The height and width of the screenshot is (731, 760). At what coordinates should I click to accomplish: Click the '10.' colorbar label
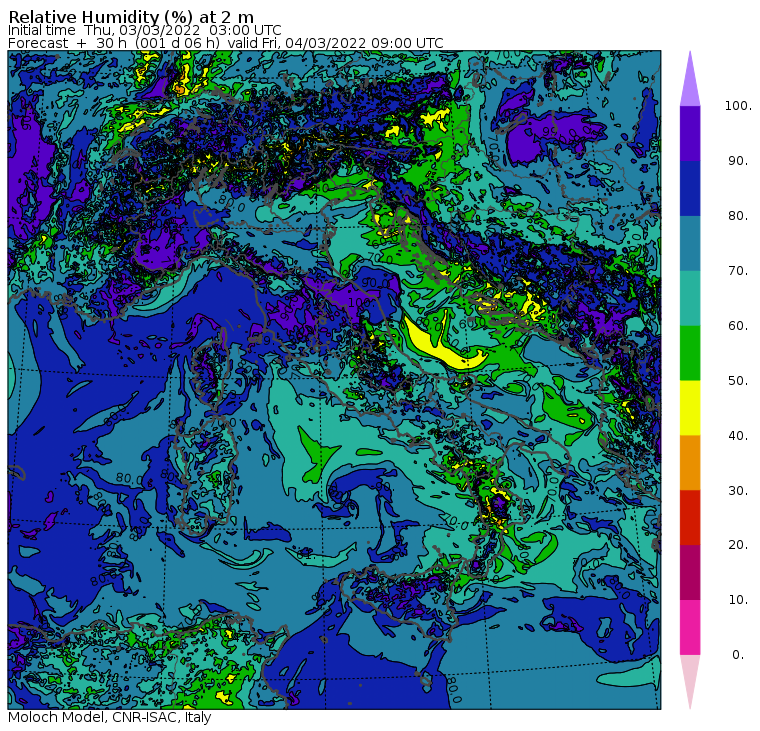738,600
